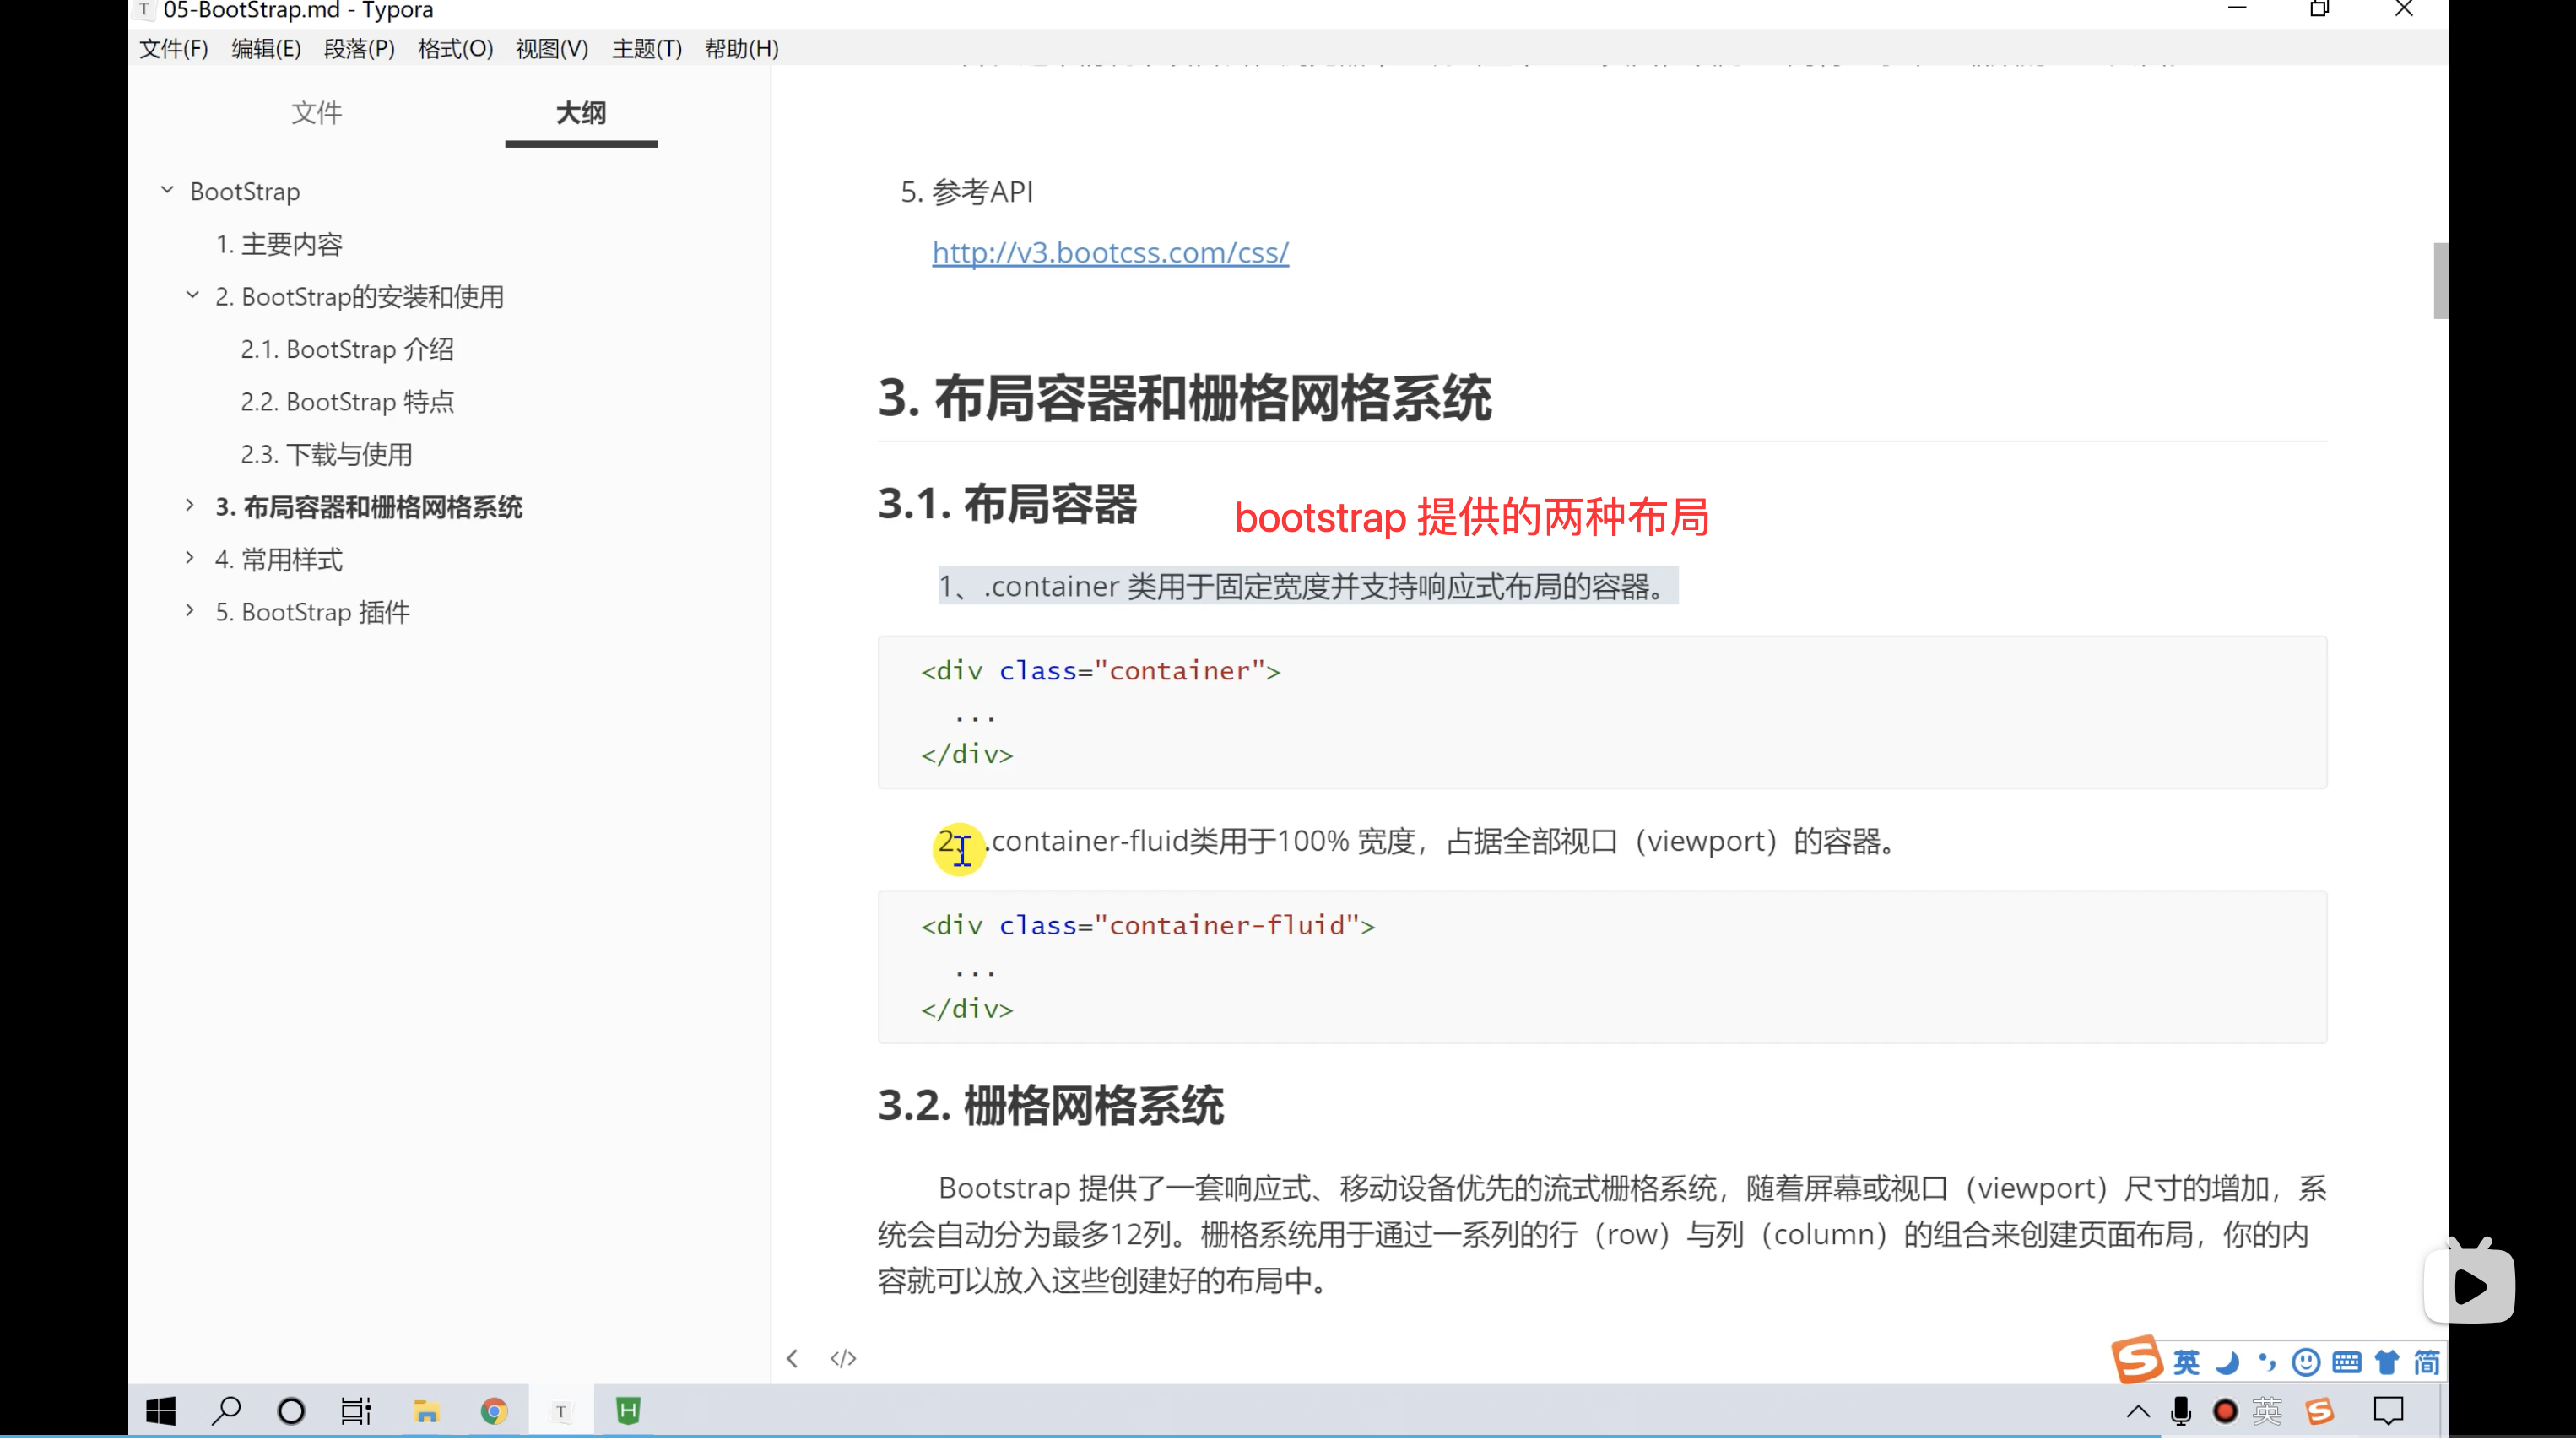
Task: Open the taskbar search icon
Action: coord(226,1411)
